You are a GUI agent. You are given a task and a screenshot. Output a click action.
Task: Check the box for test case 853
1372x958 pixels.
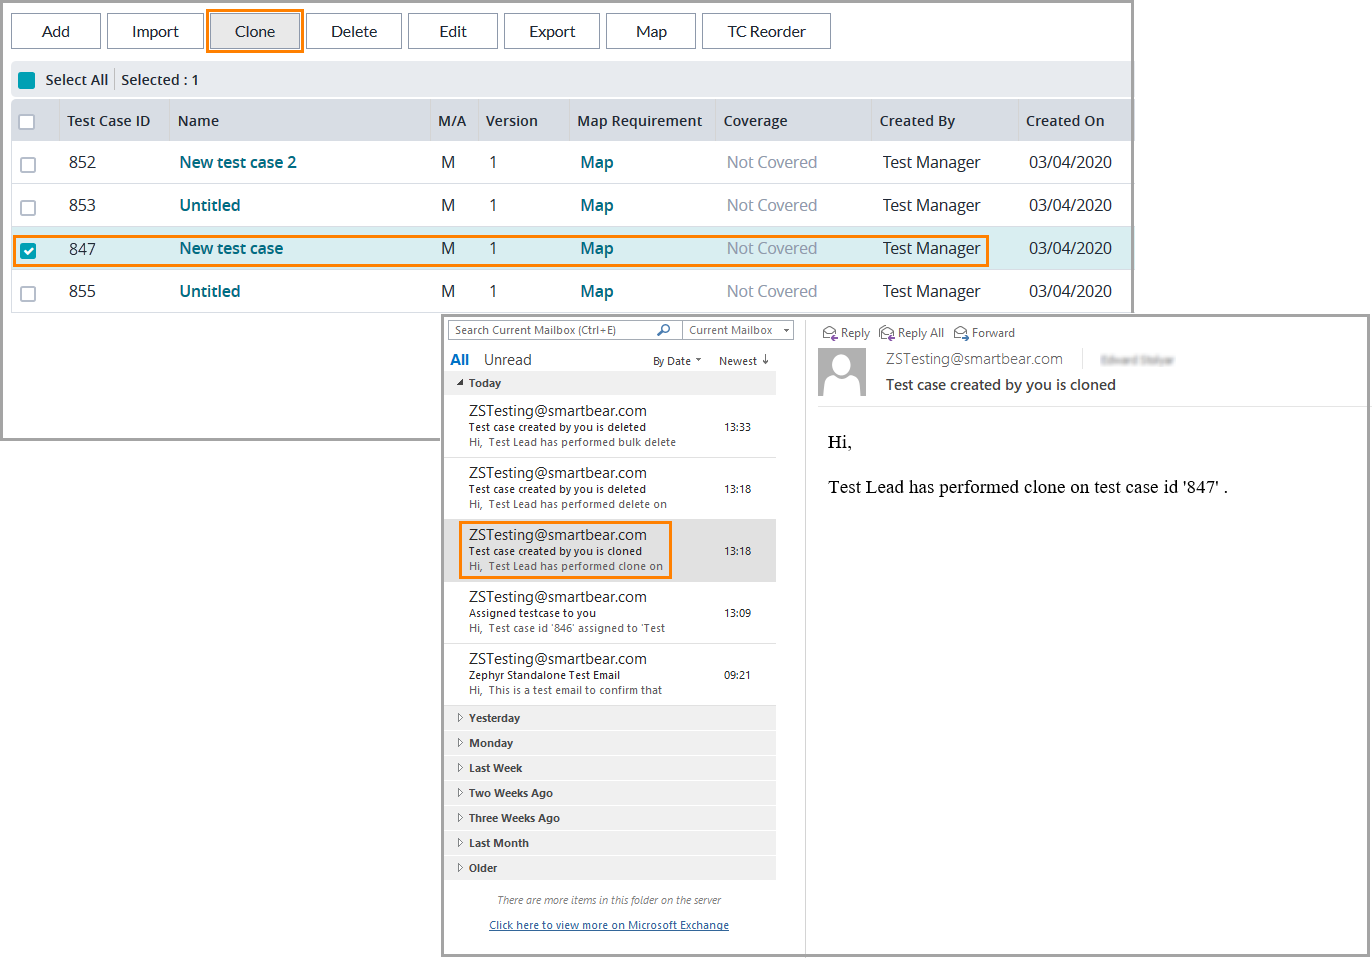(x=28, y=208)
